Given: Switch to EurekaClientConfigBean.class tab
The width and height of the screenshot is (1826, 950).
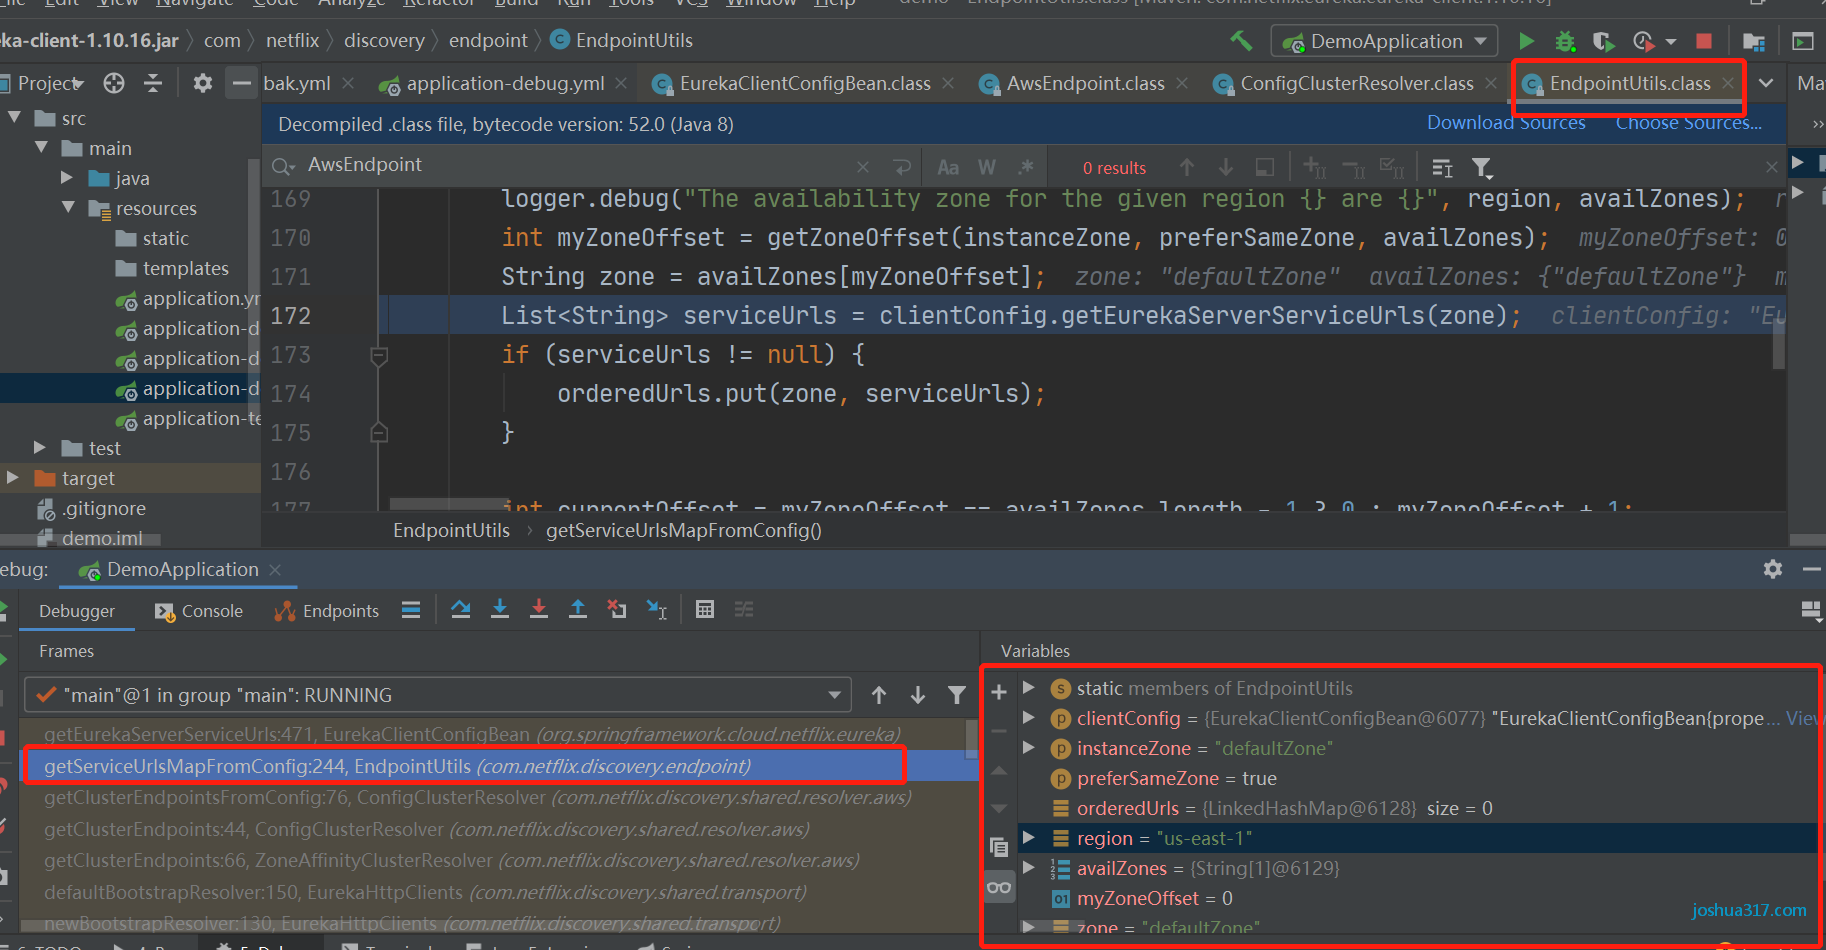Looking at the screenshot, I should [805, 83].
